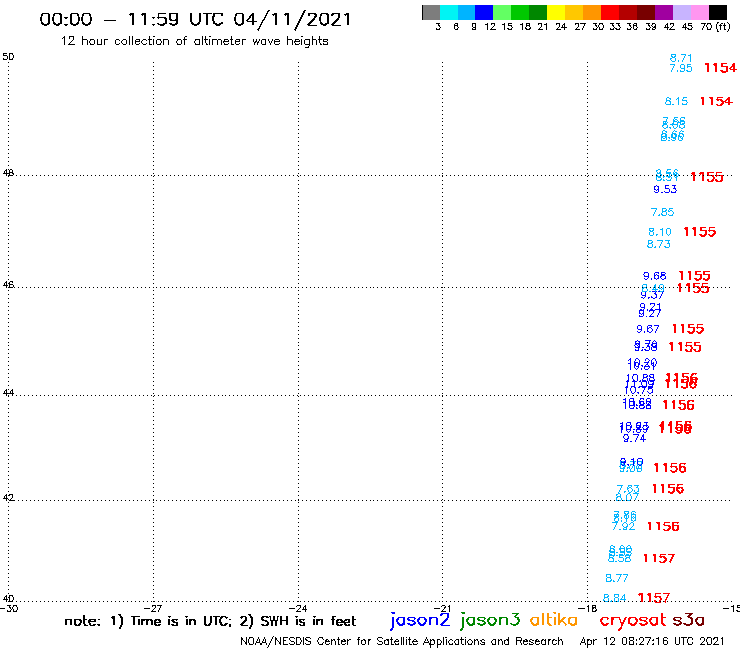Click the "12" legend scale label
This screenshot has height=650, width=740.
tap(490, 27)
